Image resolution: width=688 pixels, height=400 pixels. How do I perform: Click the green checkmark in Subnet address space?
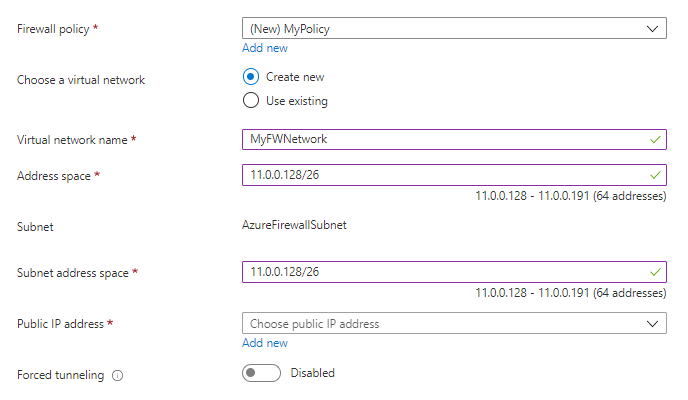coord(655,272)
